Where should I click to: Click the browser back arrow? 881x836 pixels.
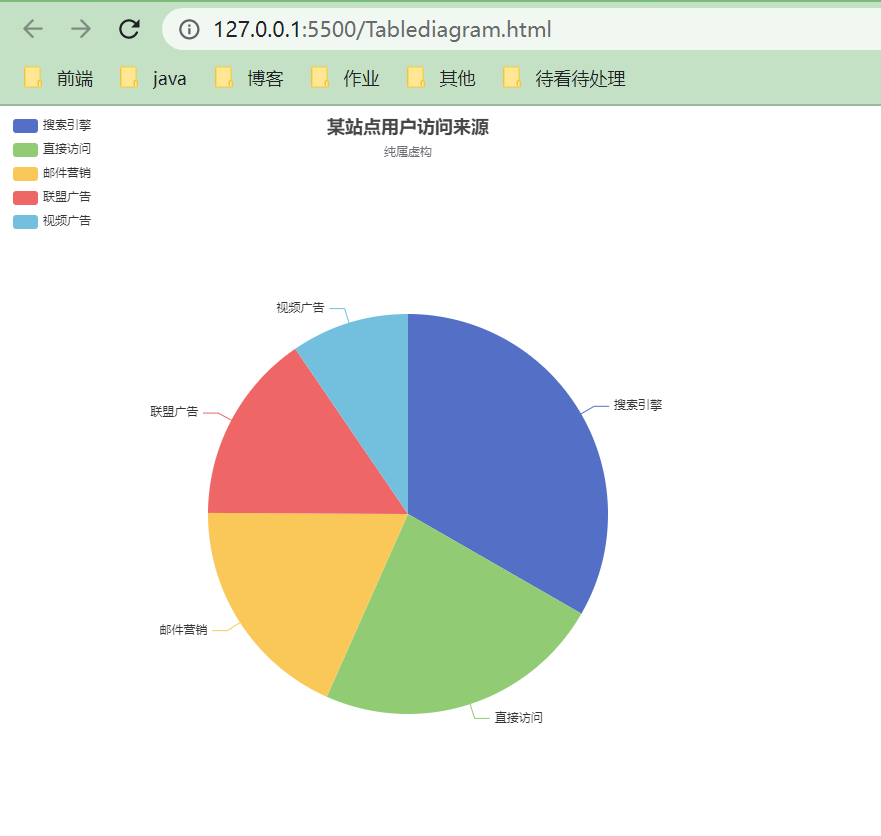point(33,29)
